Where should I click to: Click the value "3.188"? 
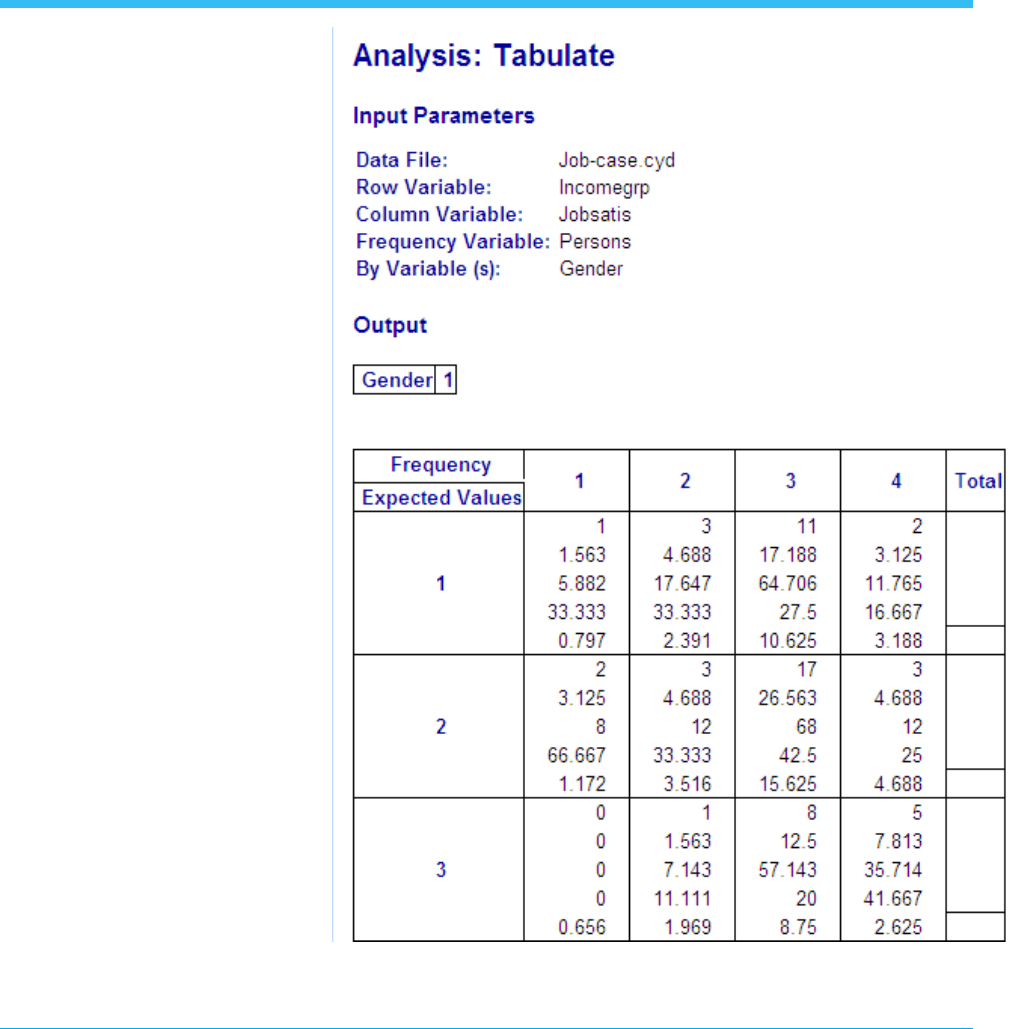pos(898,640)
